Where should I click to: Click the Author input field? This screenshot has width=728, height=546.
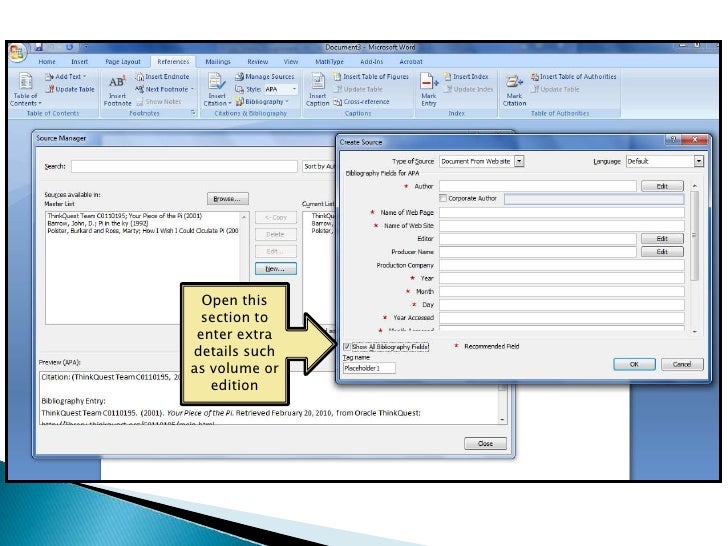tap(538, 186)
